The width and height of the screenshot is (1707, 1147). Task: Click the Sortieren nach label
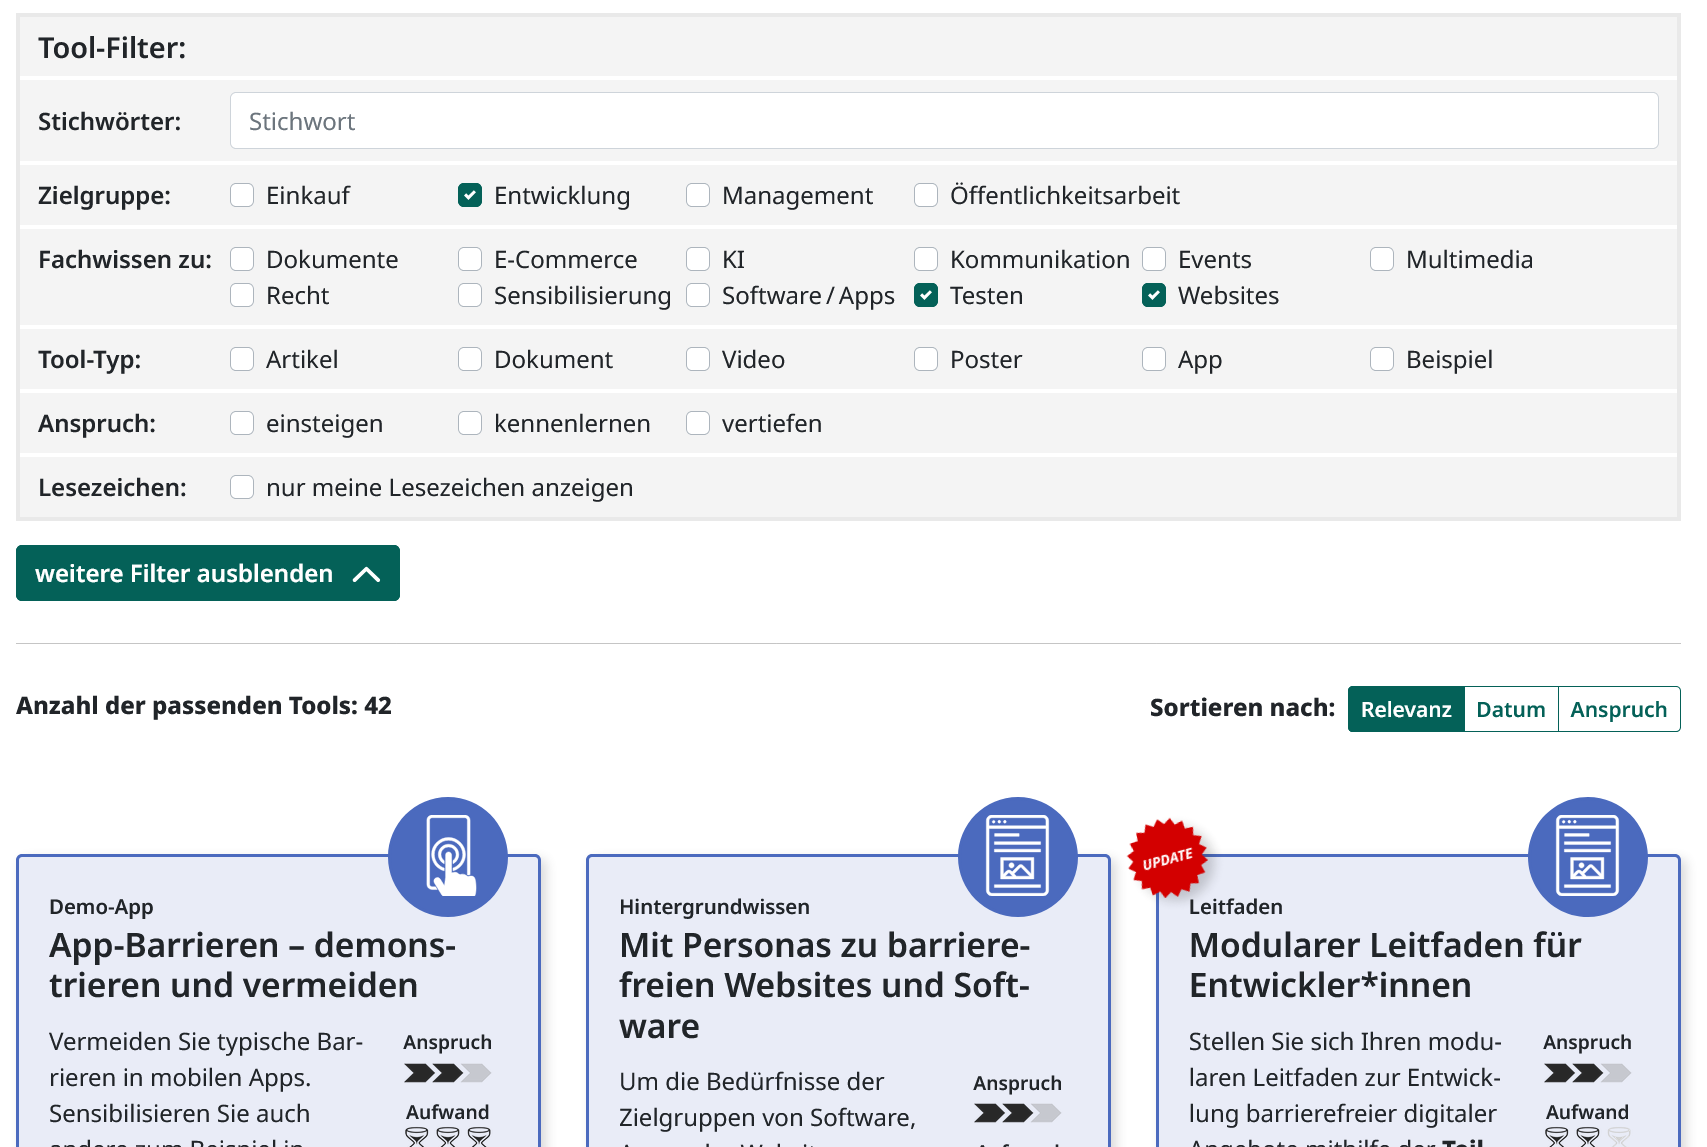(x=1242, y=708)
